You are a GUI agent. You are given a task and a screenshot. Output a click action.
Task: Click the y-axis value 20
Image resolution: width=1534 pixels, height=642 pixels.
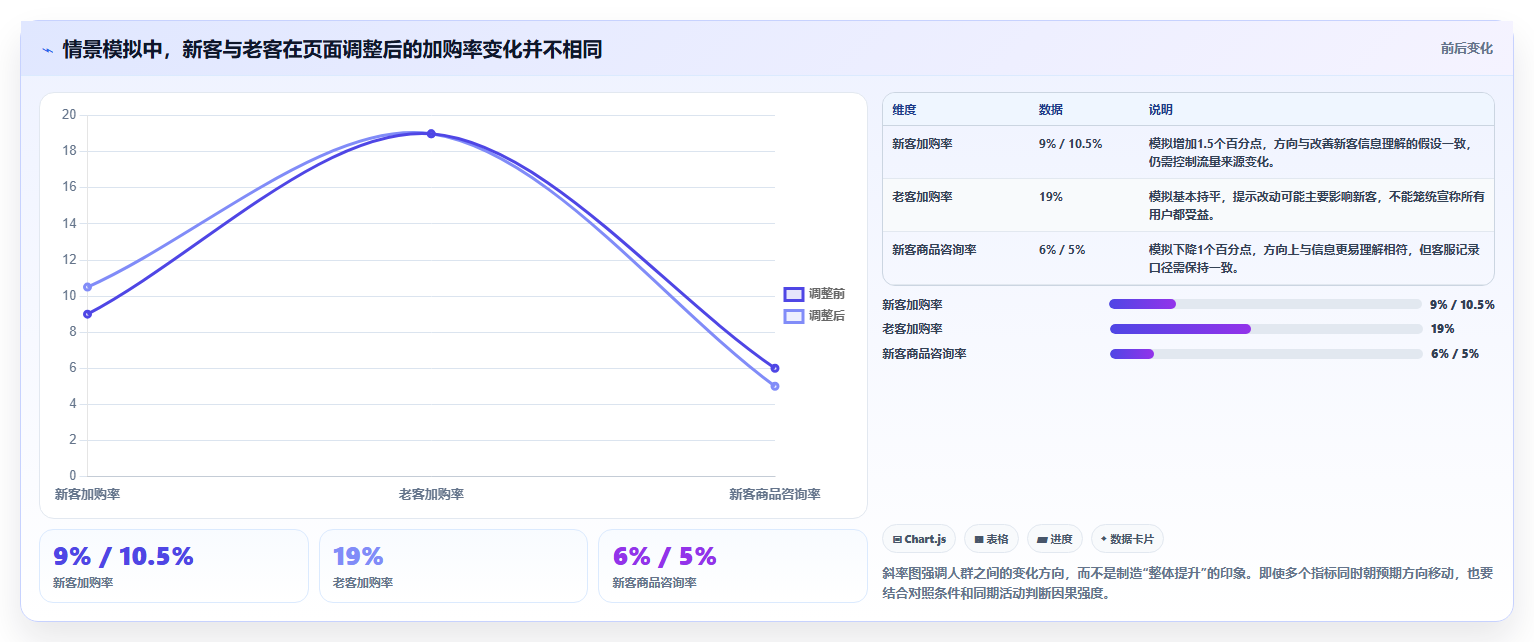point(69,115)
